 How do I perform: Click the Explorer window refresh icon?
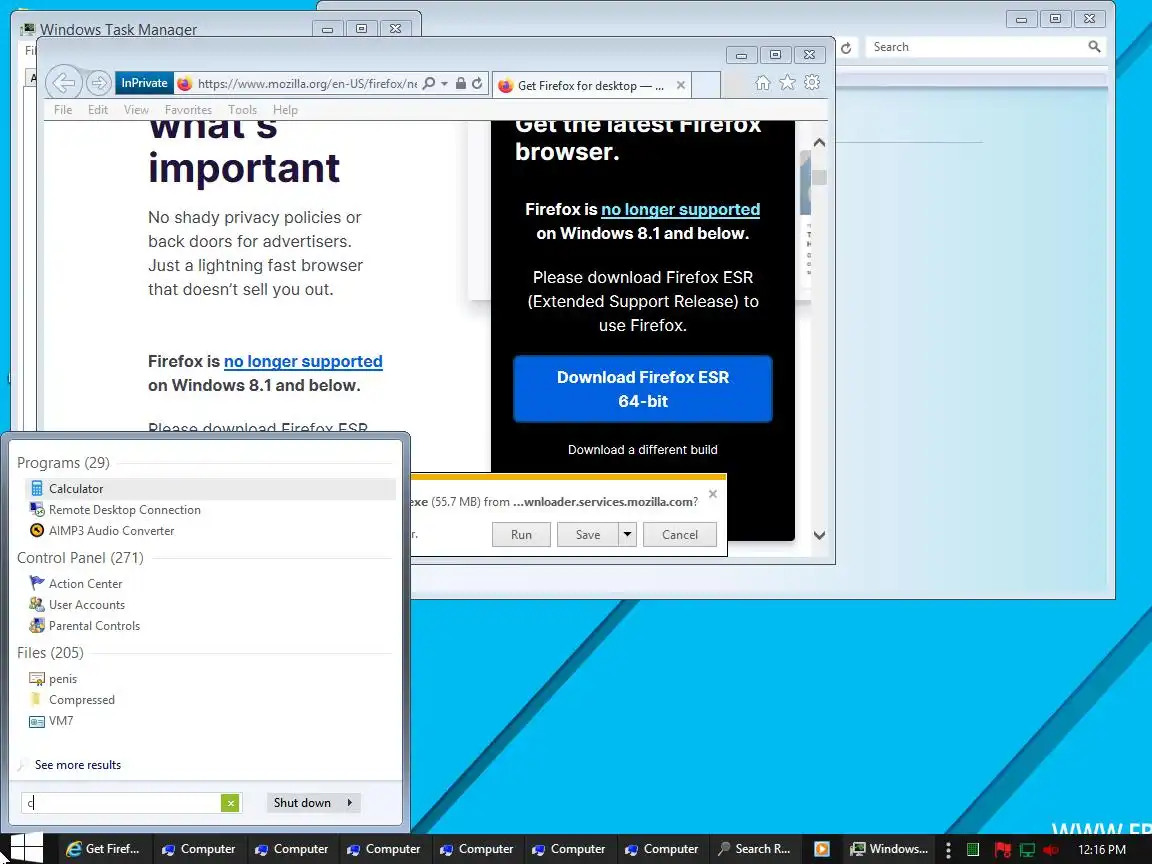[x=846, y=48]
